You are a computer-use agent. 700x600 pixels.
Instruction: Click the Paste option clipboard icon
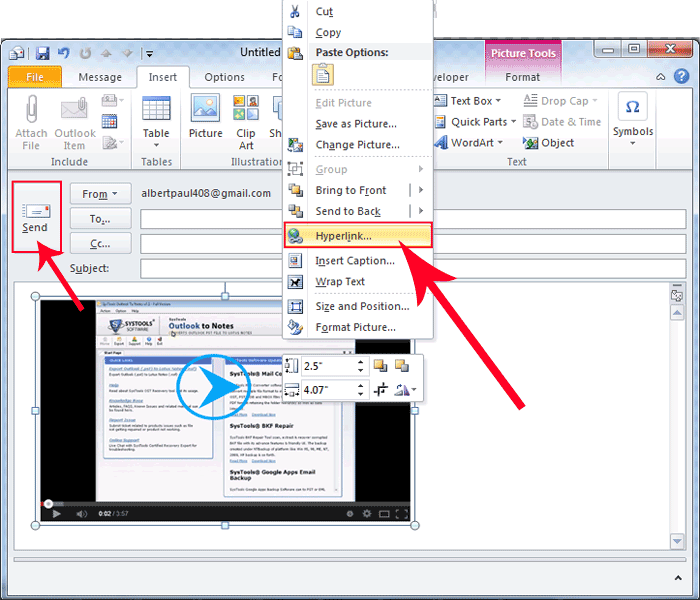(x=322, y=74)
